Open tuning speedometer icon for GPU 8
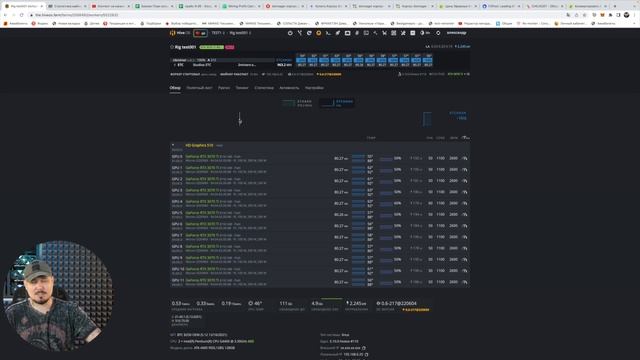This screenshot has height=360, width=640. (464, 248)
